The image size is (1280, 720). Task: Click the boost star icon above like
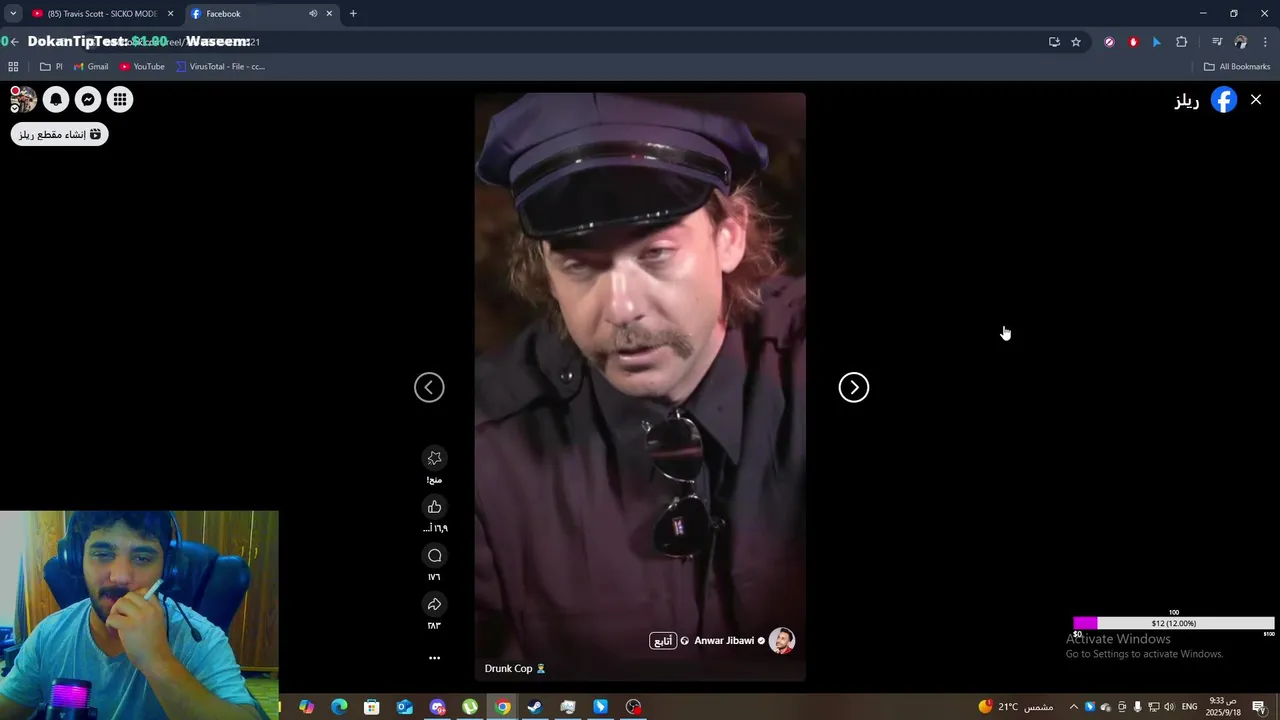434,458
